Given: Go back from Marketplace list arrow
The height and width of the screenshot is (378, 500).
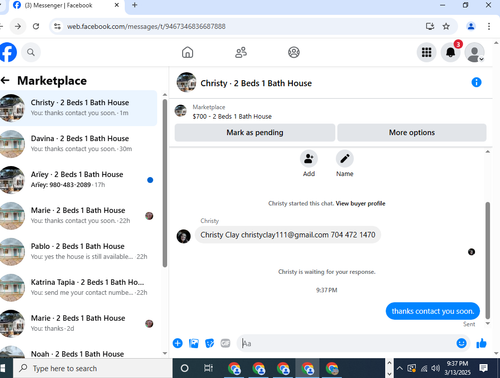Looking at the screenshot, I should (x=5, y=80).
